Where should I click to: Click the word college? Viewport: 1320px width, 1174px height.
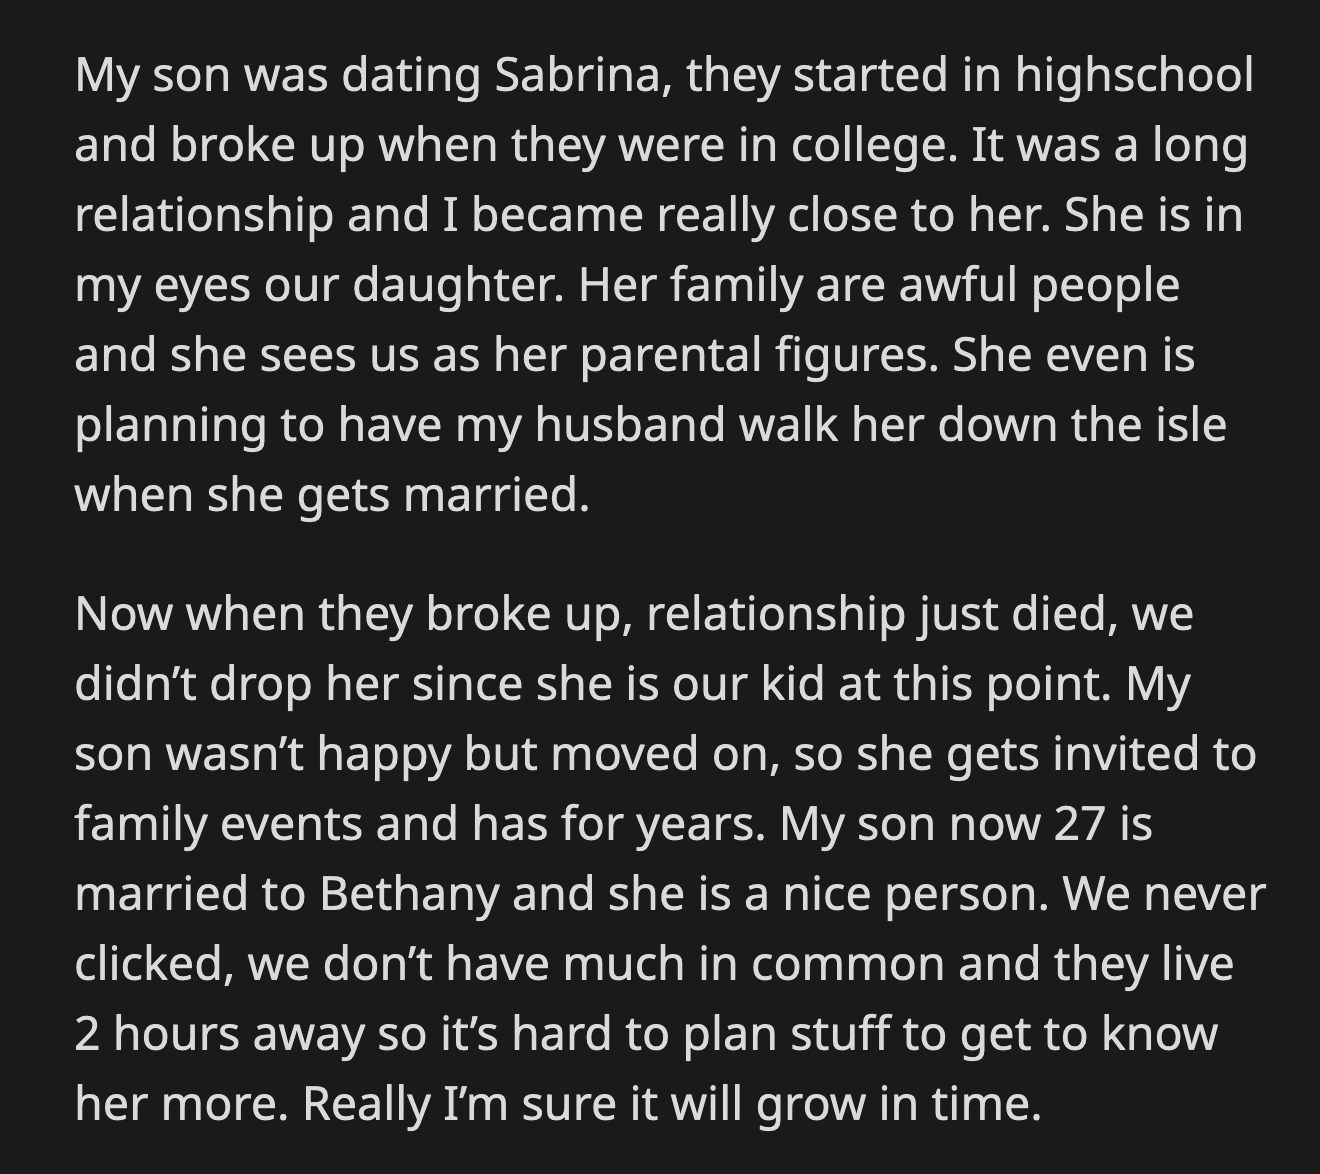(x=867, y=147)
